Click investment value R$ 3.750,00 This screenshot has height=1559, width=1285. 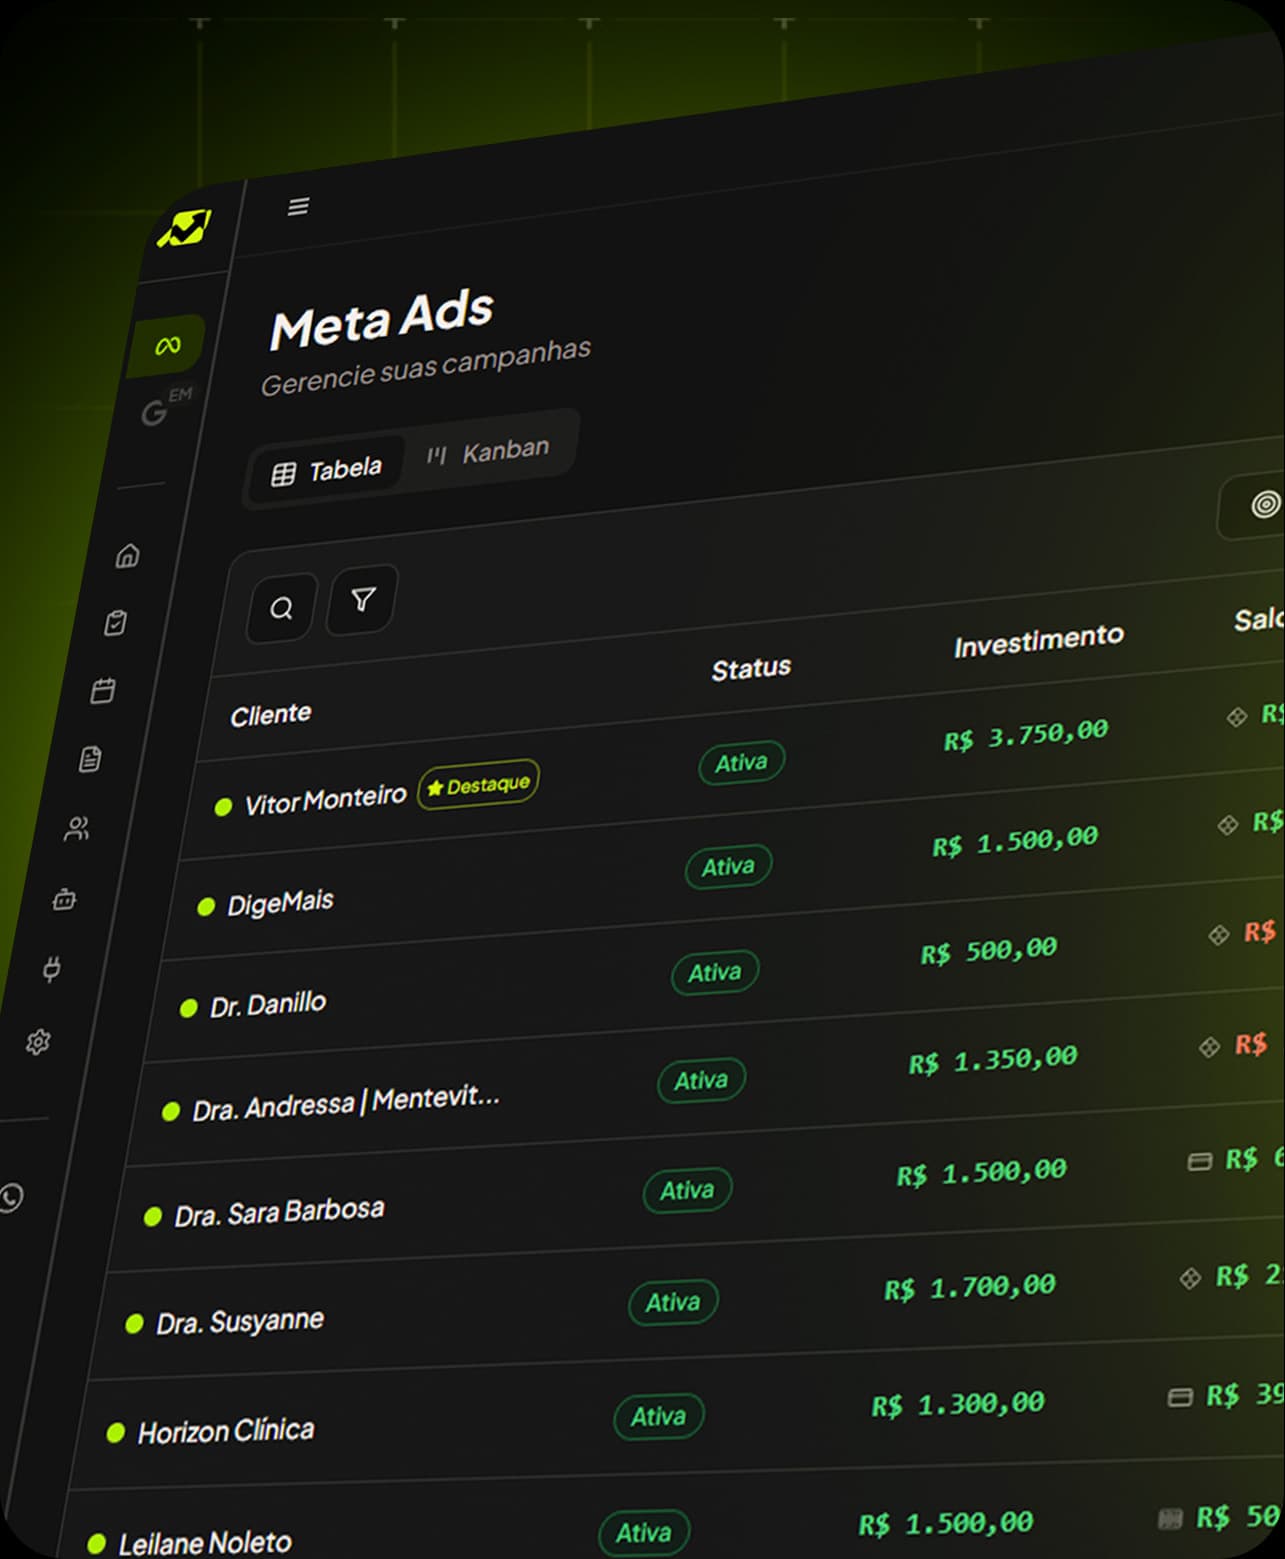click(x=1026, y=735)
